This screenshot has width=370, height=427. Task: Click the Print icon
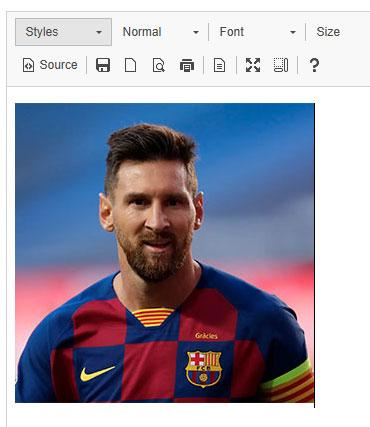pyautogui.click(x=187, y=65)
